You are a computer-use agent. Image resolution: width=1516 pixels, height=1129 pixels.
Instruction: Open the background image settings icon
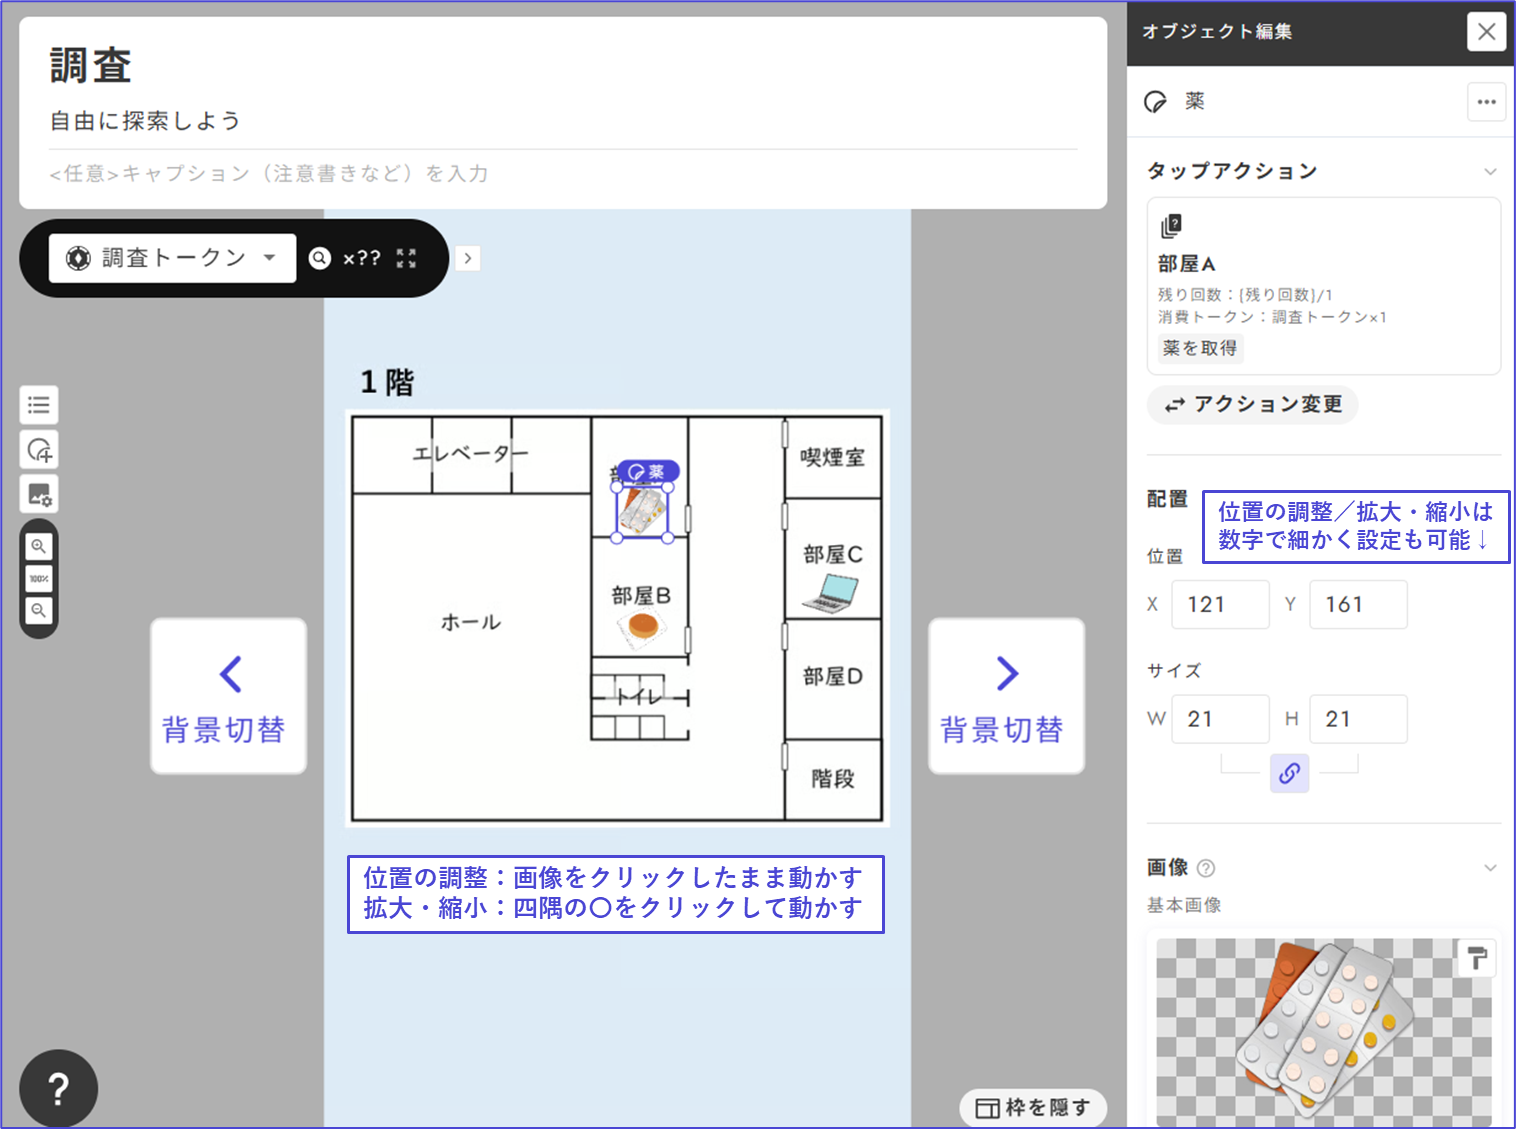39,494
